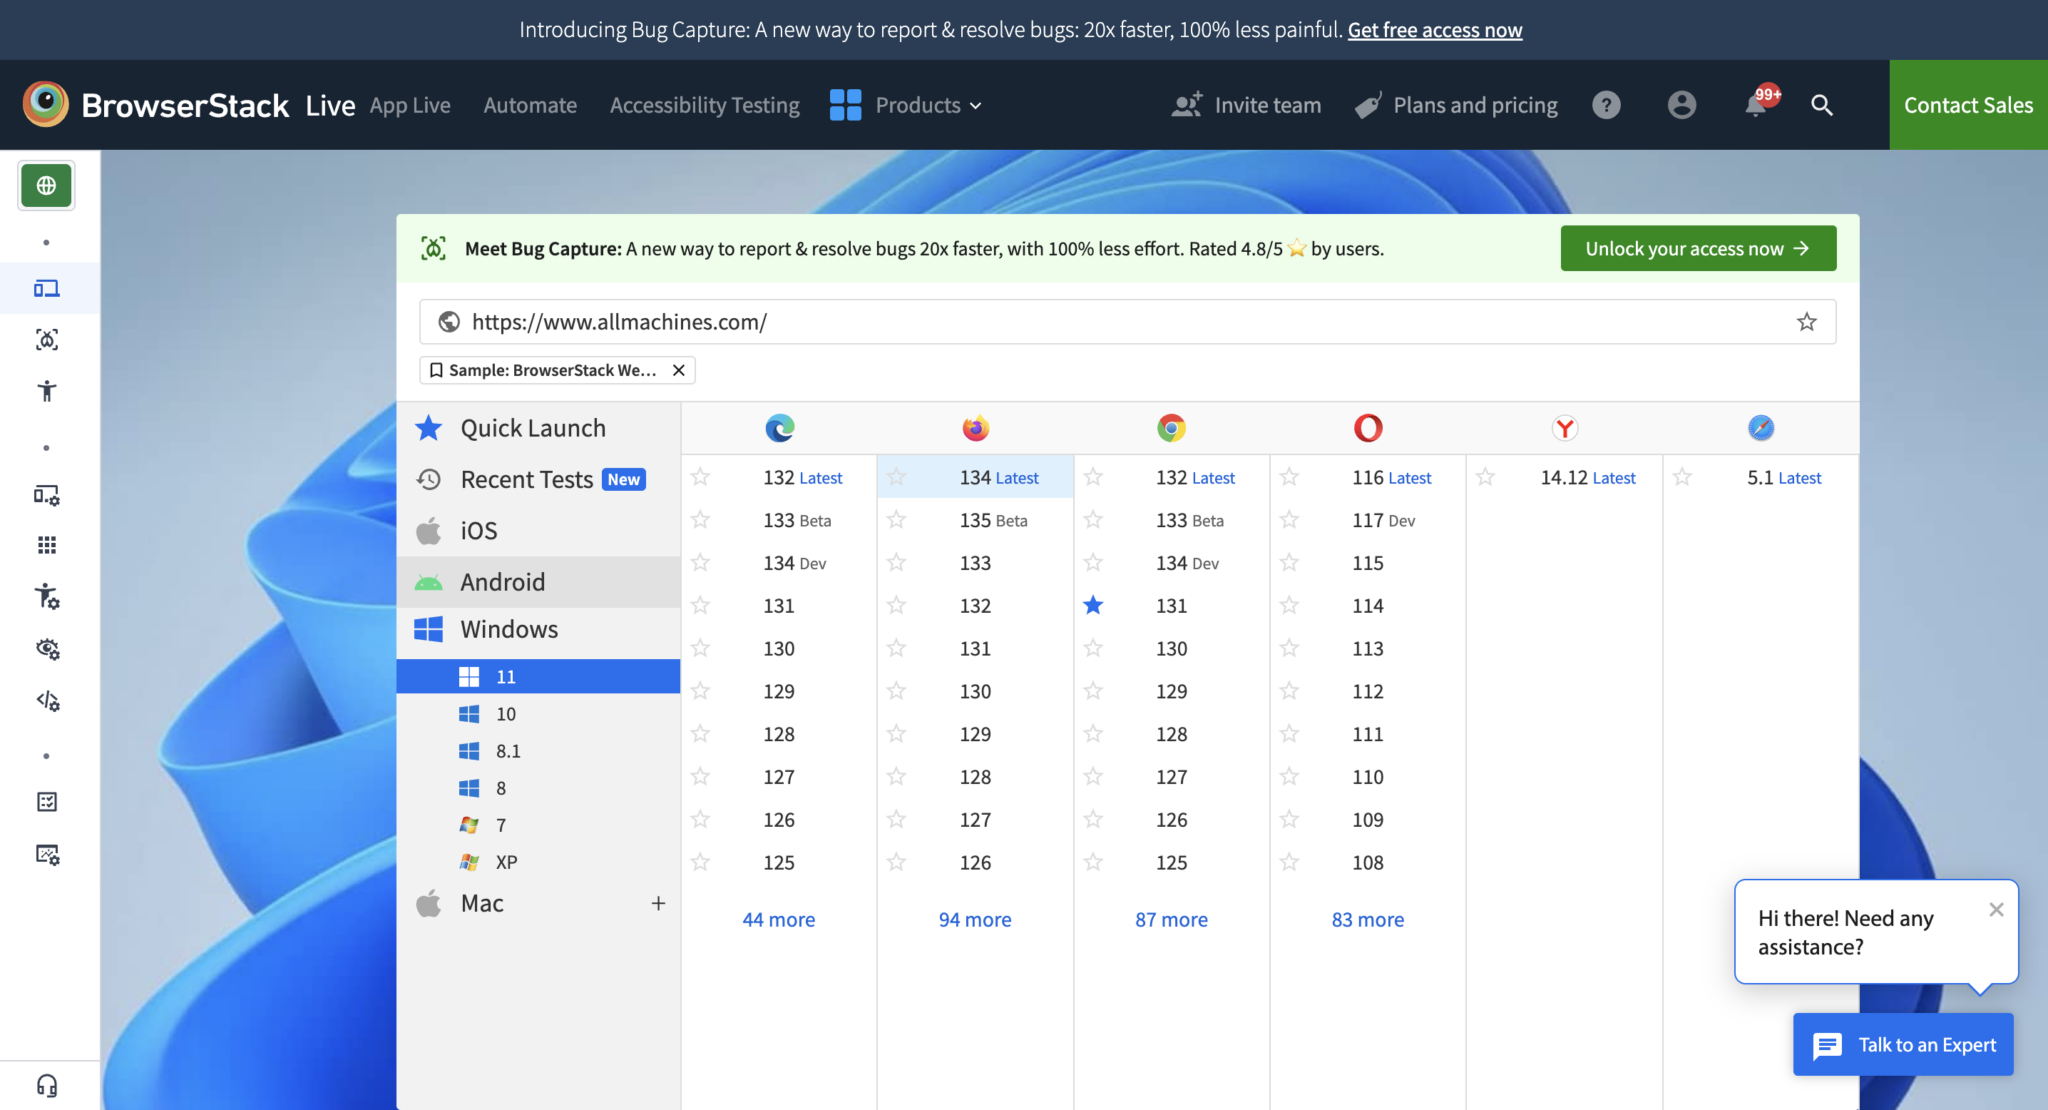
Task: Open the Automate section in the navigation
Action: point(529,105)
